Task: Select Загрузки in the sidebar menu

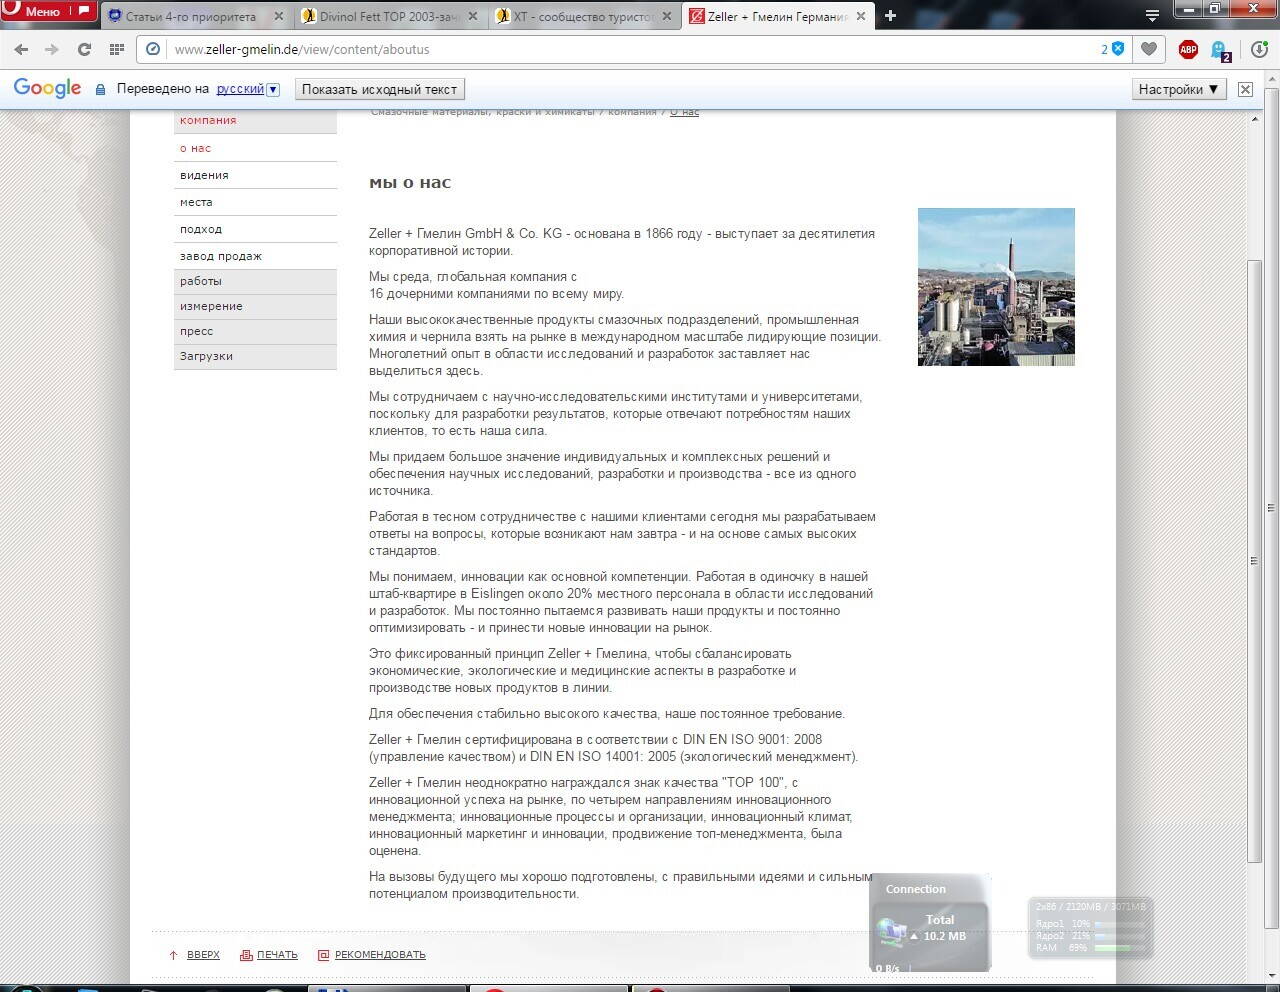Action: (x=206, y=356)
